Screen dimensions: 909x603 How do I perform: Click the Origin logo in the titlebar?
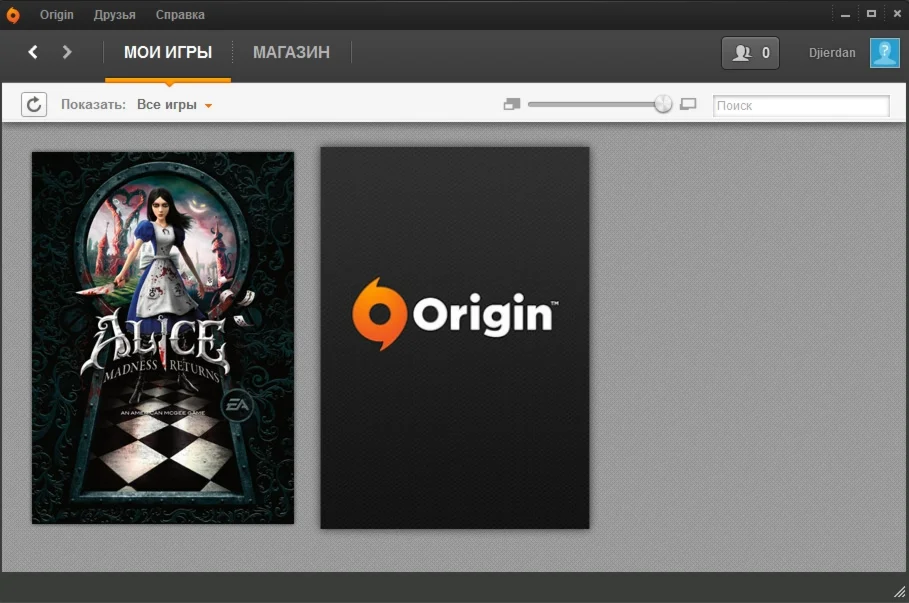pos(14,14)
